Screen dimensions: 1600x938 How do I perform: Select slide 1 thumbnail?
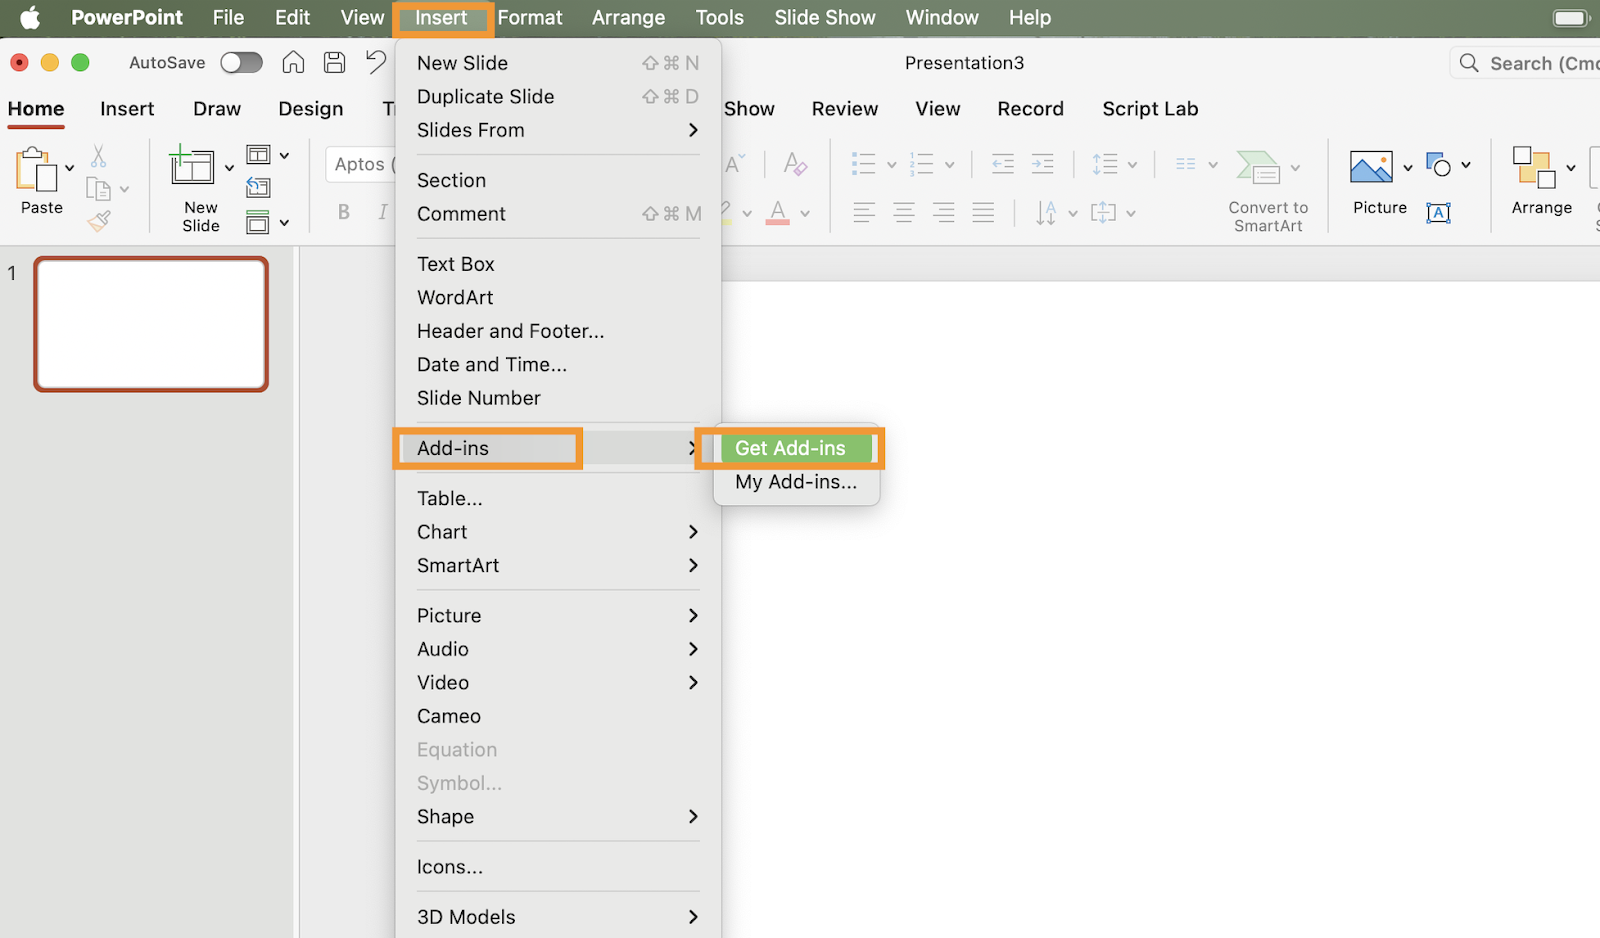click(x=151, y=324)
